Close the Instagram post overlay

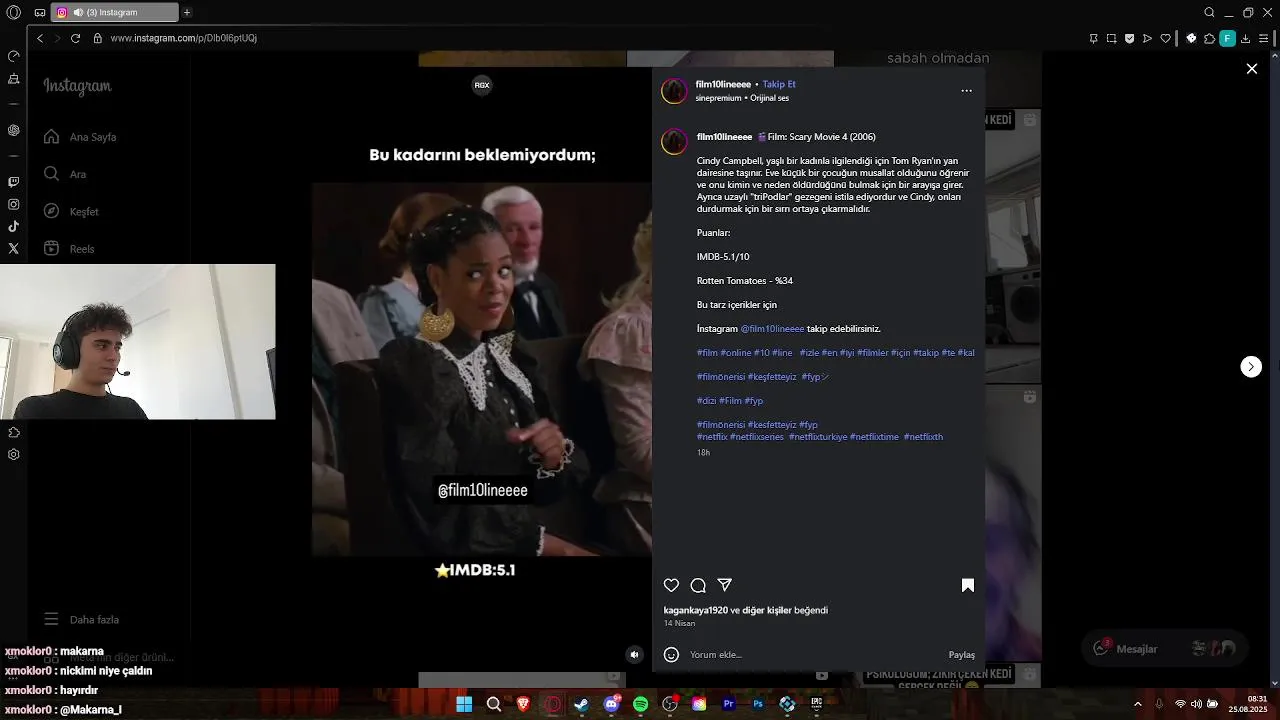(x=1251, y=68)
